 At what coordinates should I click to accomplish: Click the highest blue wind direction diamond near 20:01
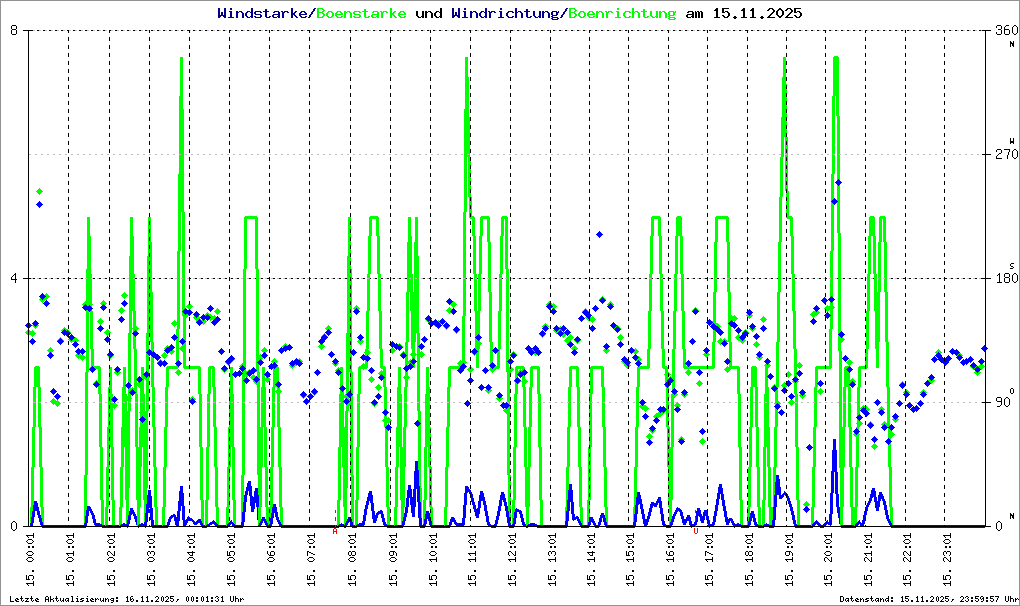pos(838,182)
